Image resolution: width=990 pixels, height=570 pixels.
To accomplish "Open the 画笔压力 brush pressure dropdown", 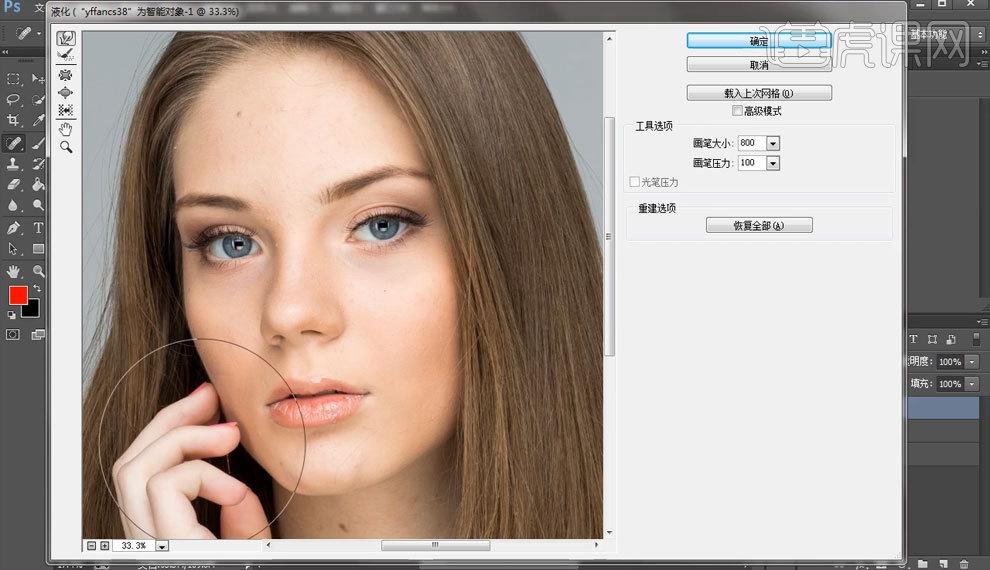I will pyautogui.click(x=773, y=163).
